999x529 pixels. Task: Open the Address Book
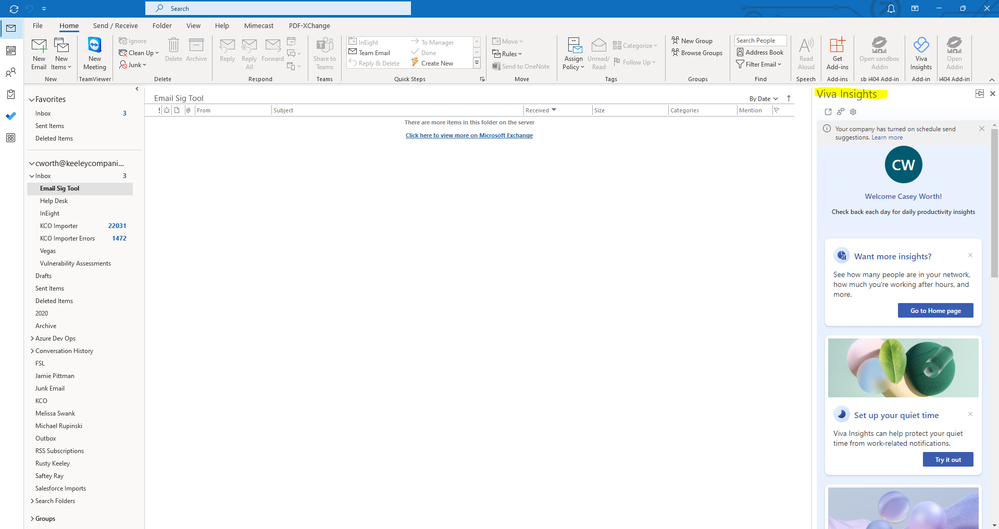(x=760, y=52)
